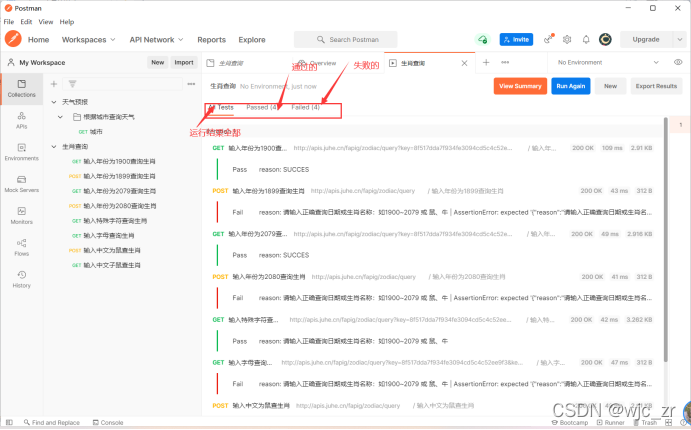Open the collections more options ellipsis
The height and width of the screenshot is (430, 691).
pos(191,84)
